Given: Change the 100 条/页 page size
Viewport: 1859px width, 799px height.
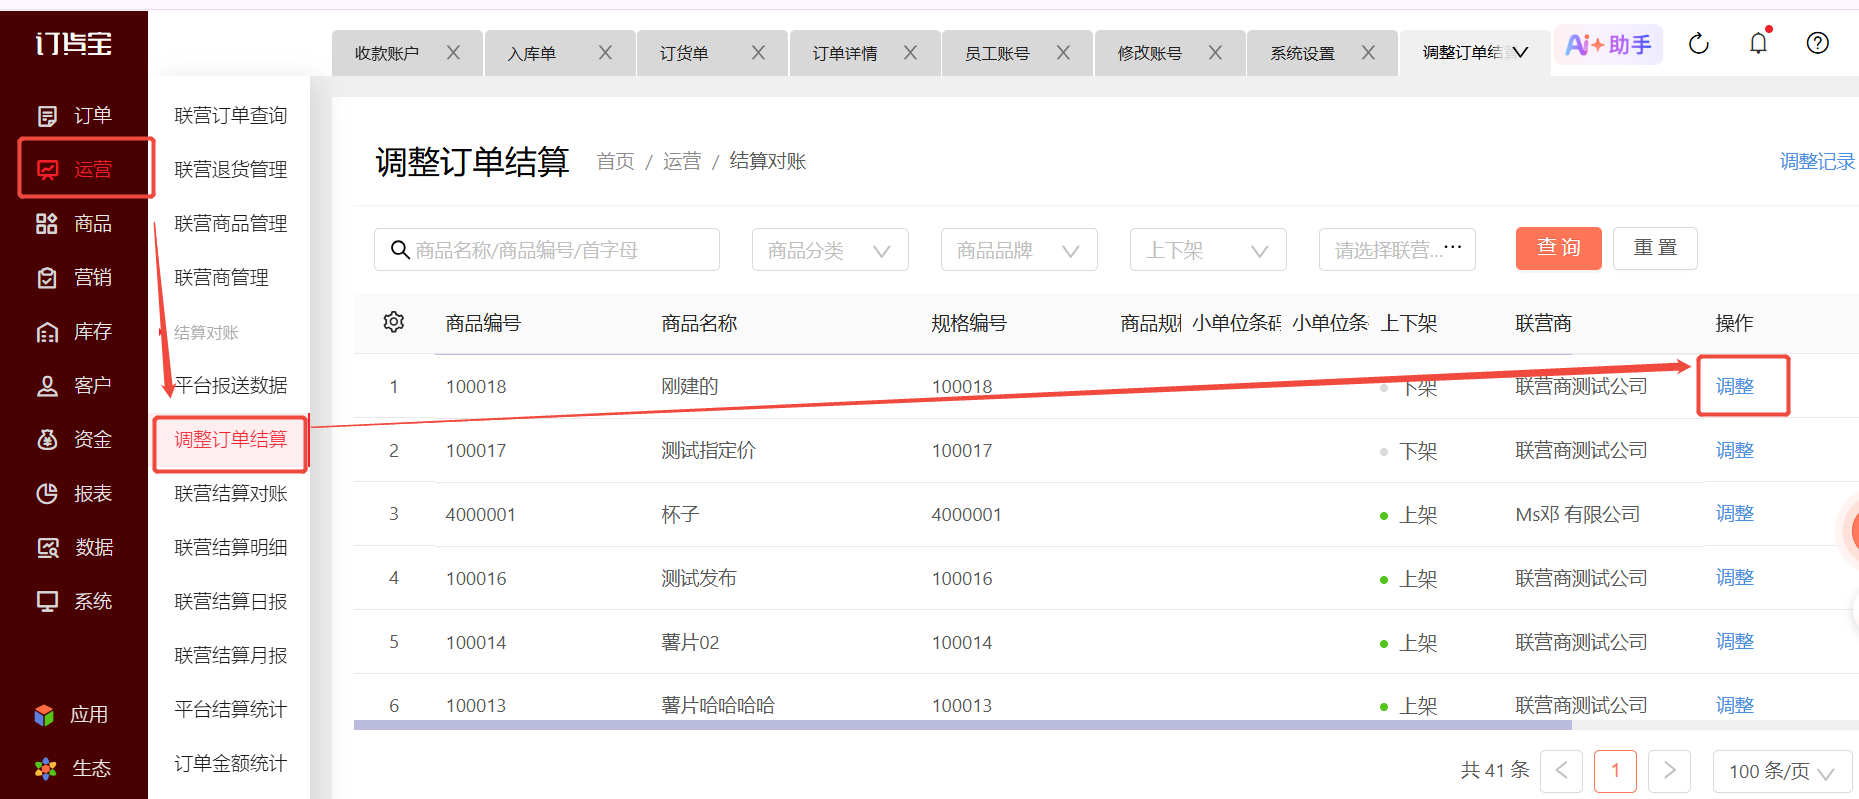Looking at the screenshot, I should coord(1783,771).
